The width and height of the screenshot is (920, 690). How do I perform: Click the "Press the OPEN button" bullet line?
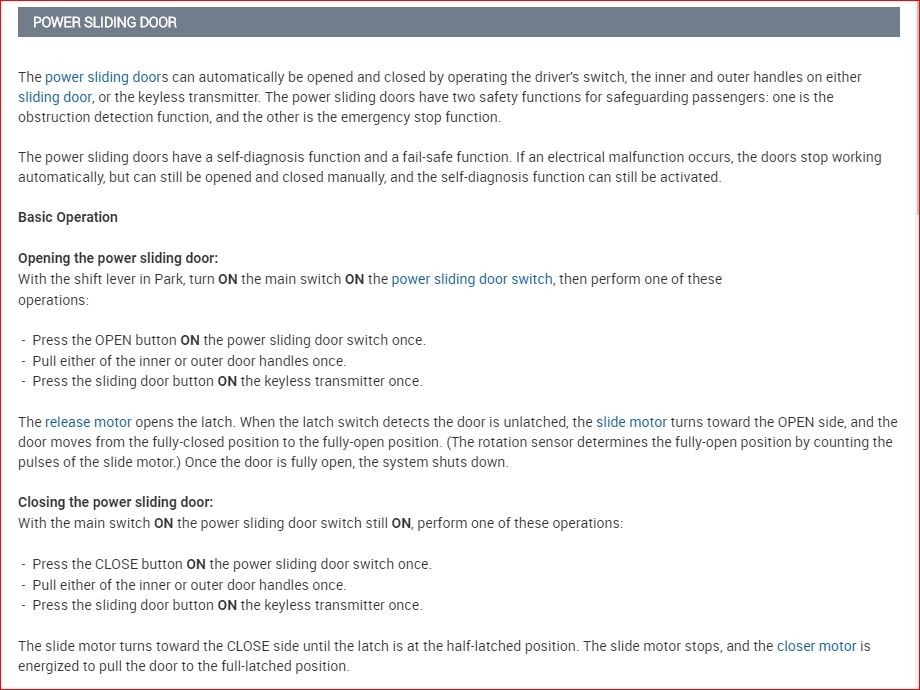point(228,340)
